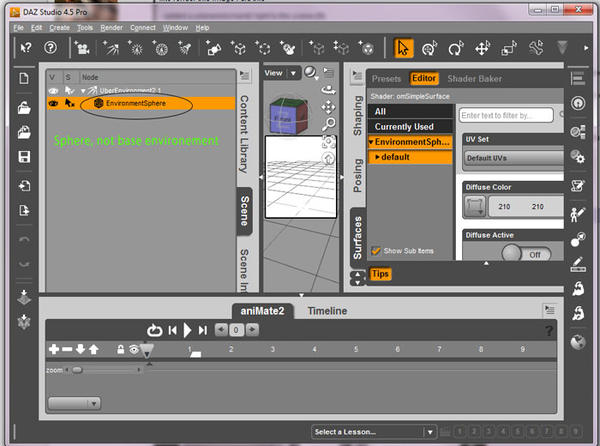Click the globe icon in right sidebar
This screenshot has width=600, height=446.
578,342
